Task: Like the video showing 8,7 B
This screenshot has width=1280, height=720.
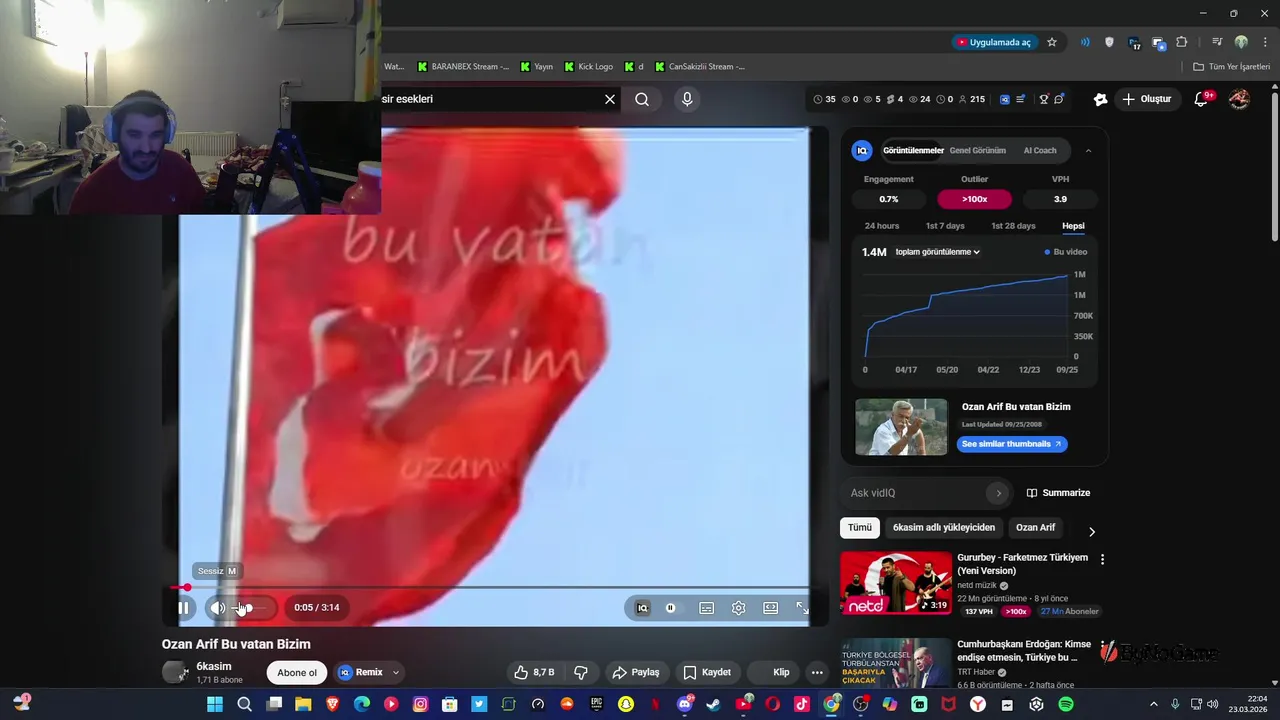Action: pos(534,672)
